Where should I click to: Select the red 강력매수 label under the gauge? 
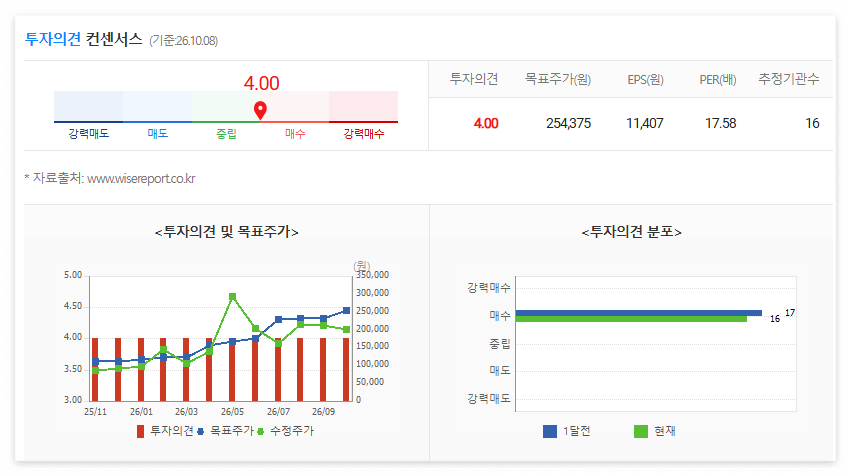[x=364, y=134]
